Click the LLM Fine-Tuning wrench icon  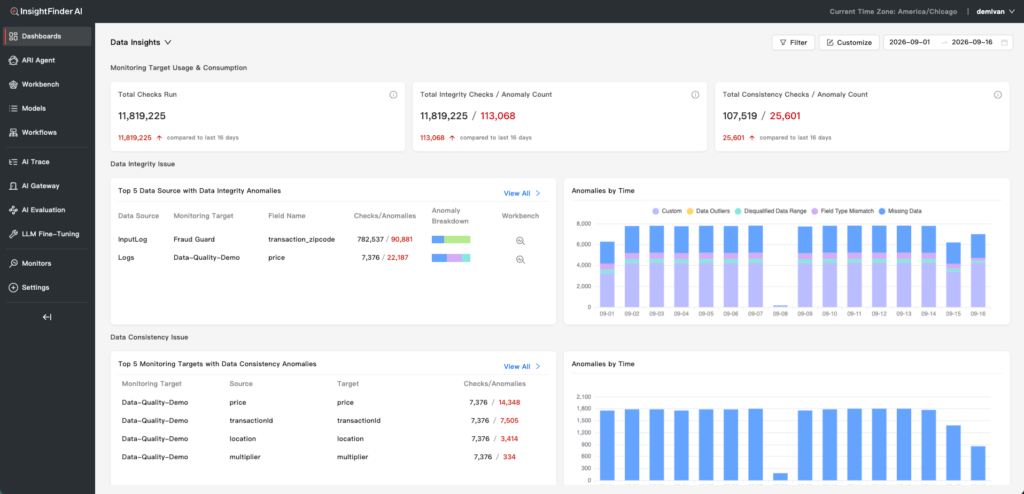[x=12, y=234]
